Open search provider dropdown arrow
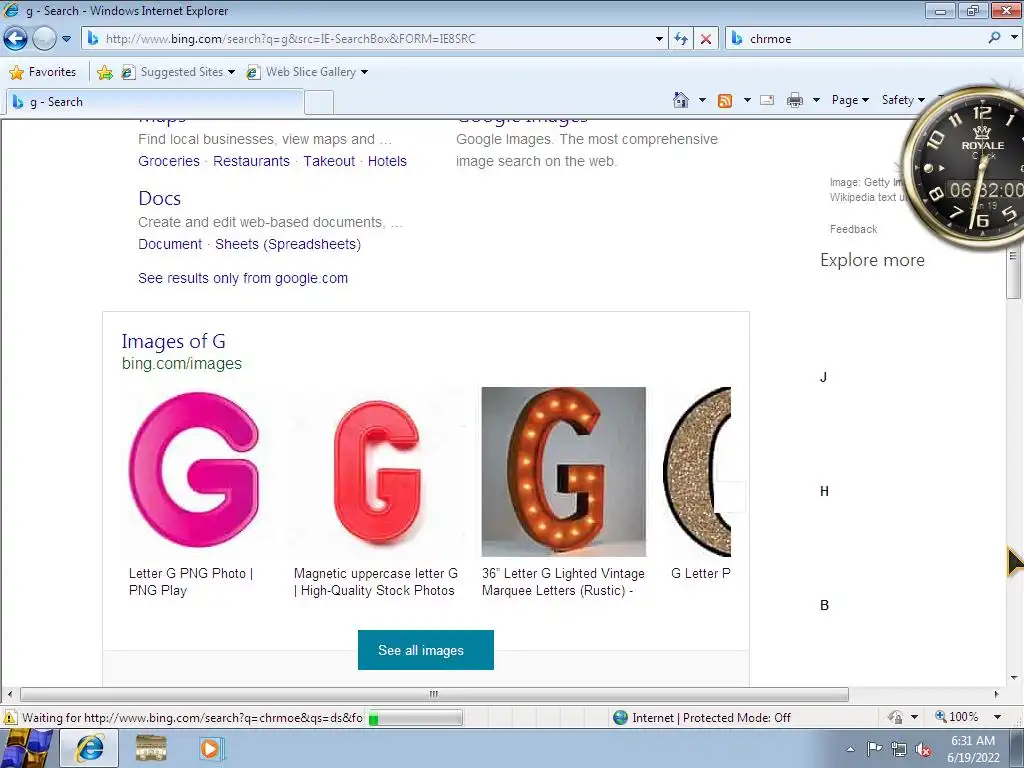 [x=1014, y=38]
